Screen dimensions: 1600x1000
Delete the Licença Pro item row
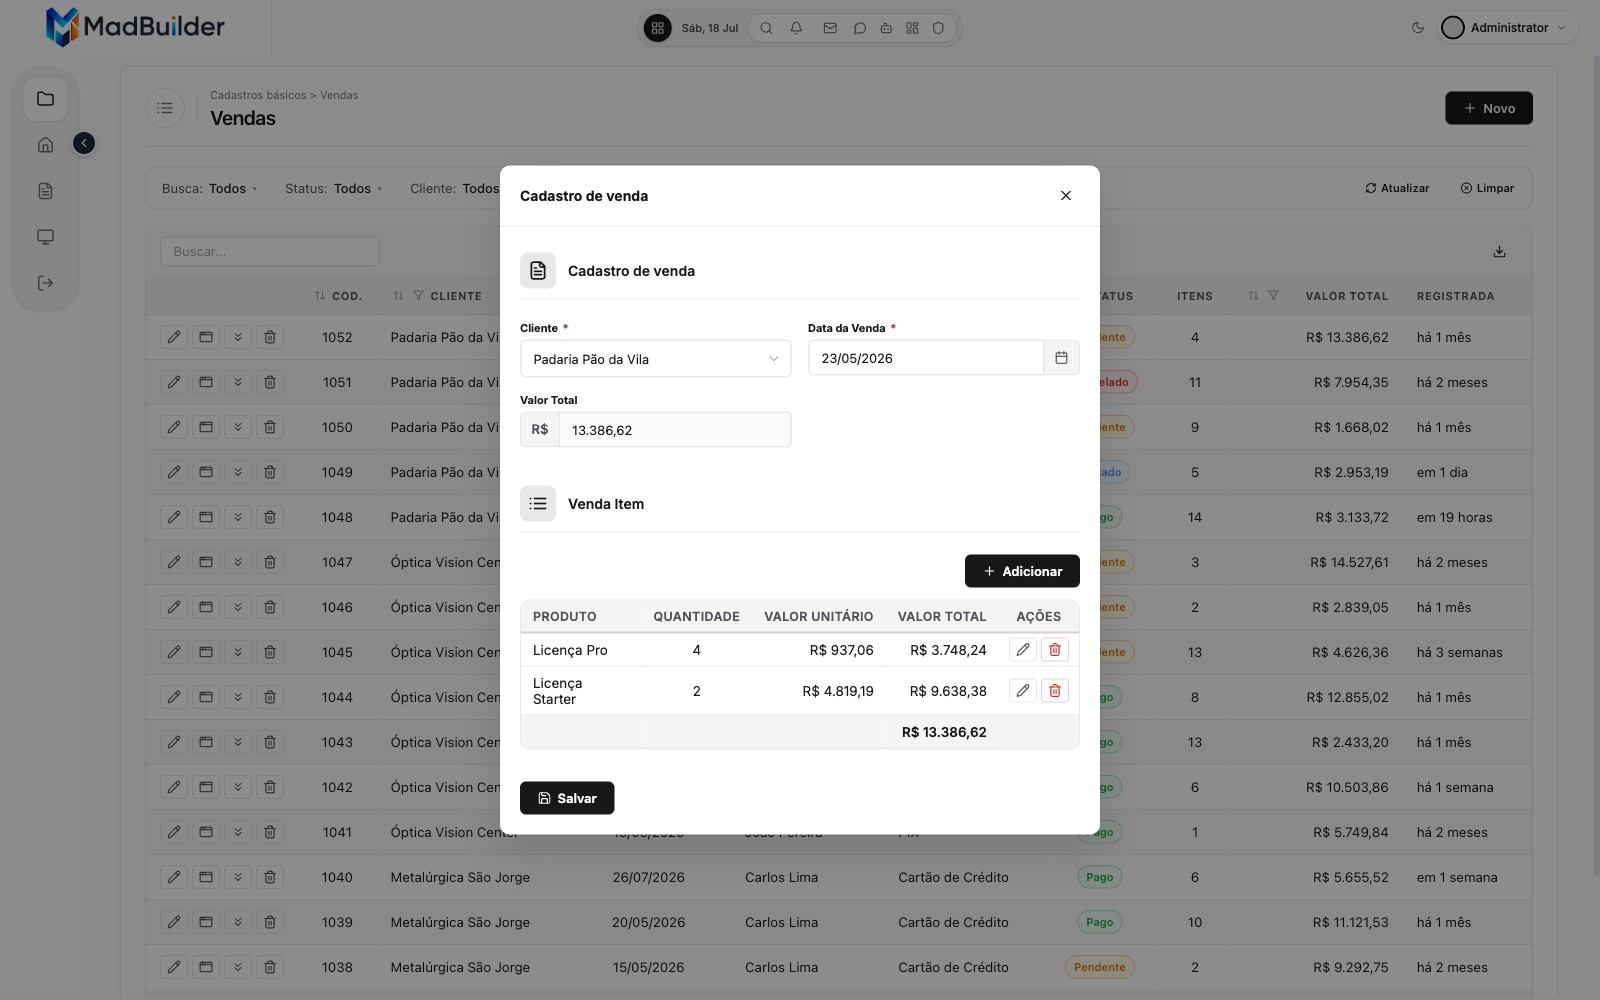pos(1054,650)
